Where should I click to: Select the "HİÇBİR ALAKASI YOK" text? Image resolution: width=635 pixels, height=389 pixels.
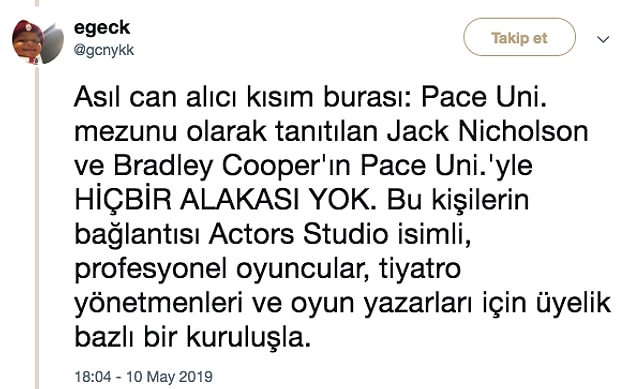pos(222,200)
